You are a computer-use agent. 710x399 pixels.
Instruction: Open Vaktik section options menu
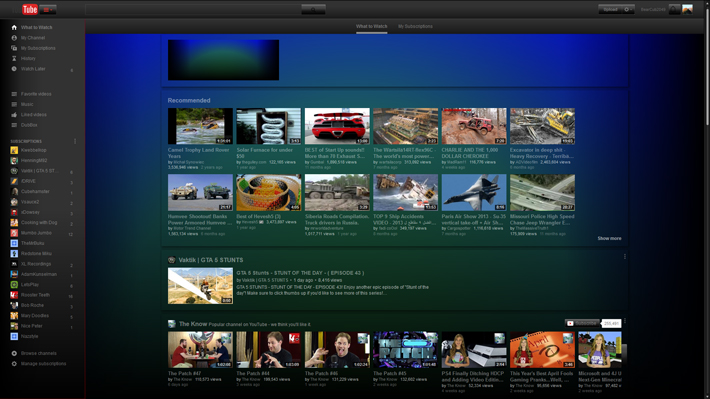point(625,257)
